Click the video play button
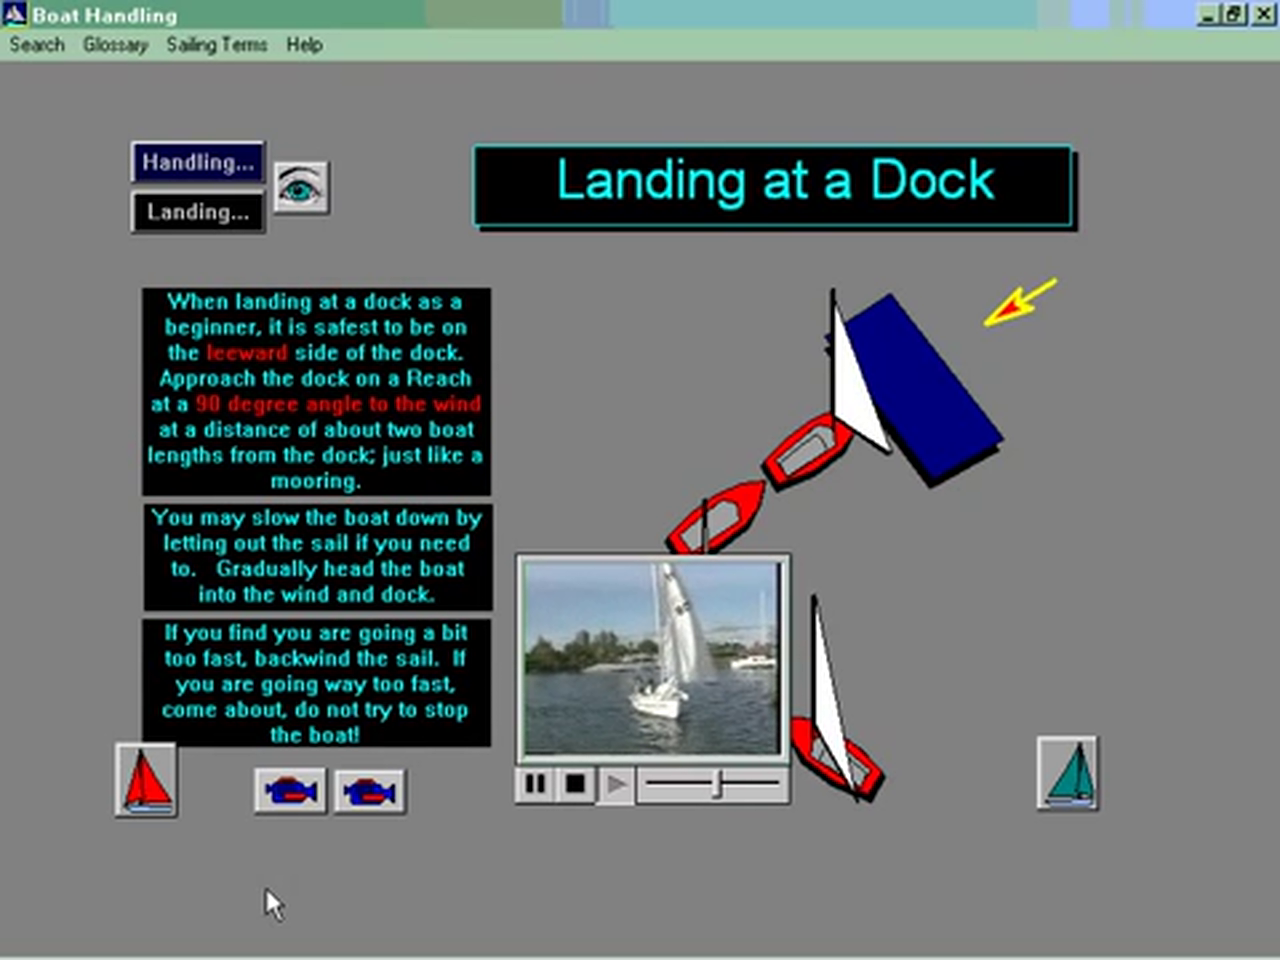The width and height of the screenshot is (1280, 960). tap(616, 785)
